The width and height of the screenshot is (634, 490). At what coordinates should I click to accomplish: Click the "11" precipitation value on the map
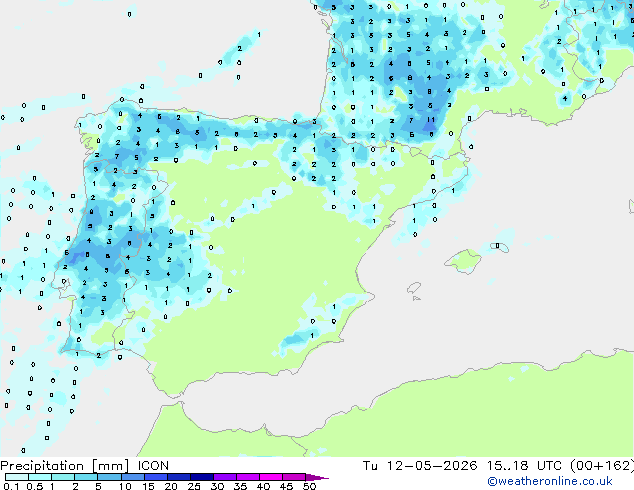pyautogui.click(x=431, y=120)
